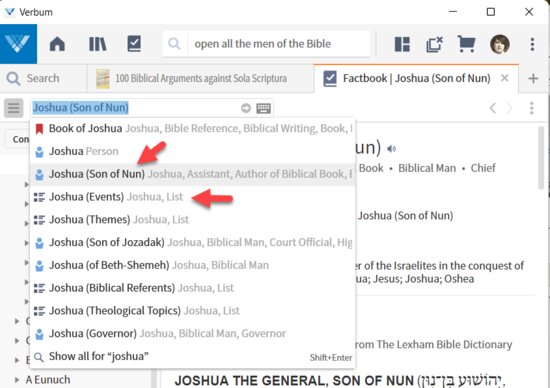Open the Home page icon
Viewport: 550px width, 388px height.
tap(57, 44)
